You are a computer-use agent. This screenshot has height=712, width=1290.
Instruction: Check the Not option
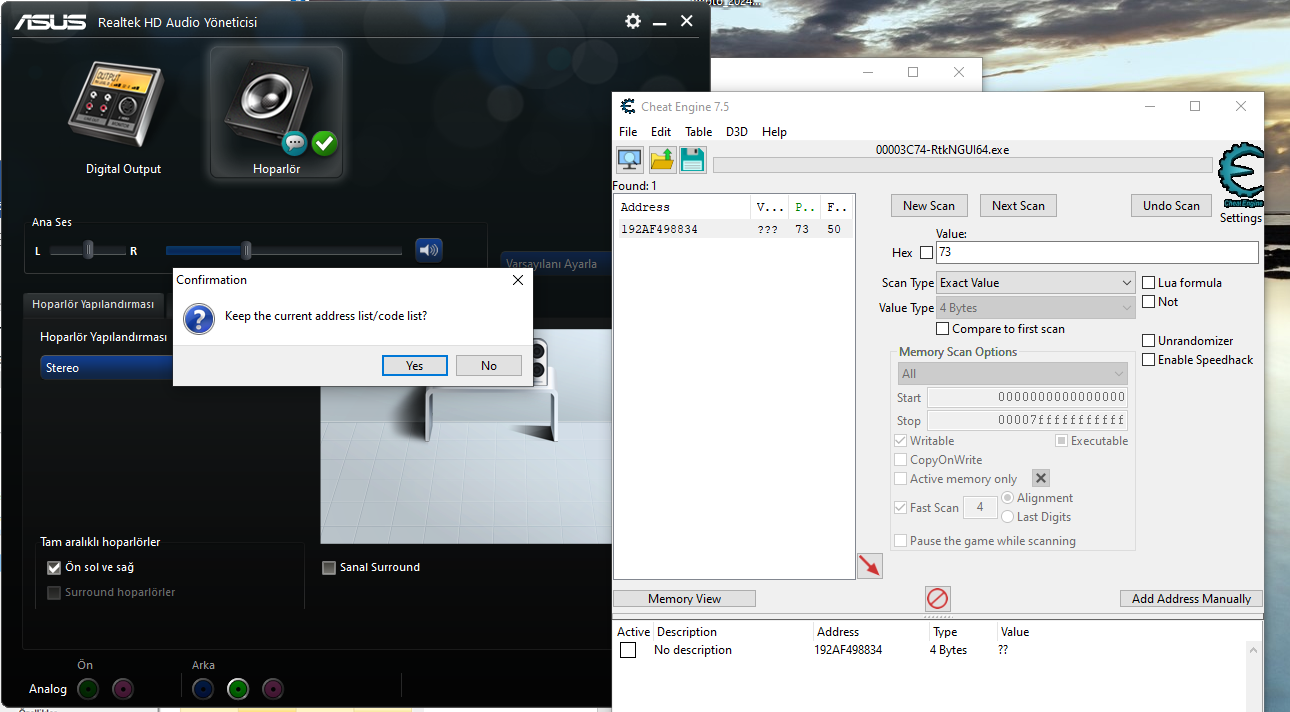(x=1149, y=302)
